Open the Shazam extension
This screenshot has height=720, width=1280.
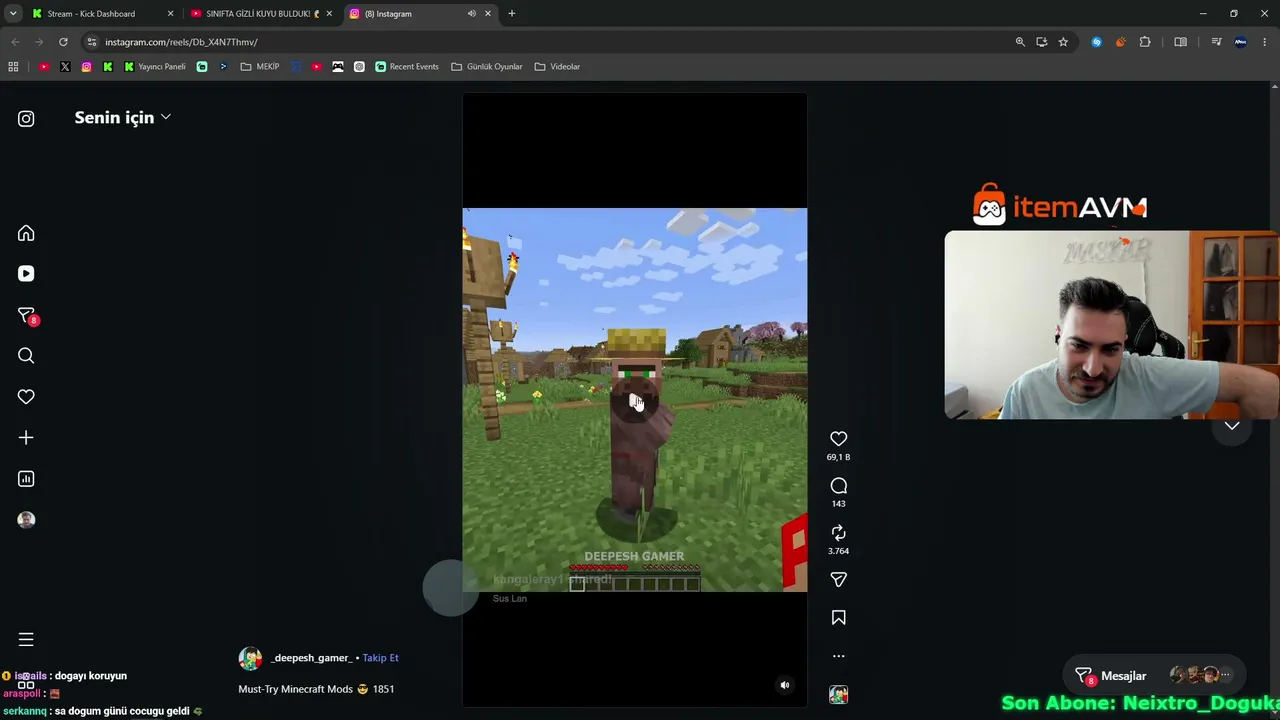point(1097,42)
